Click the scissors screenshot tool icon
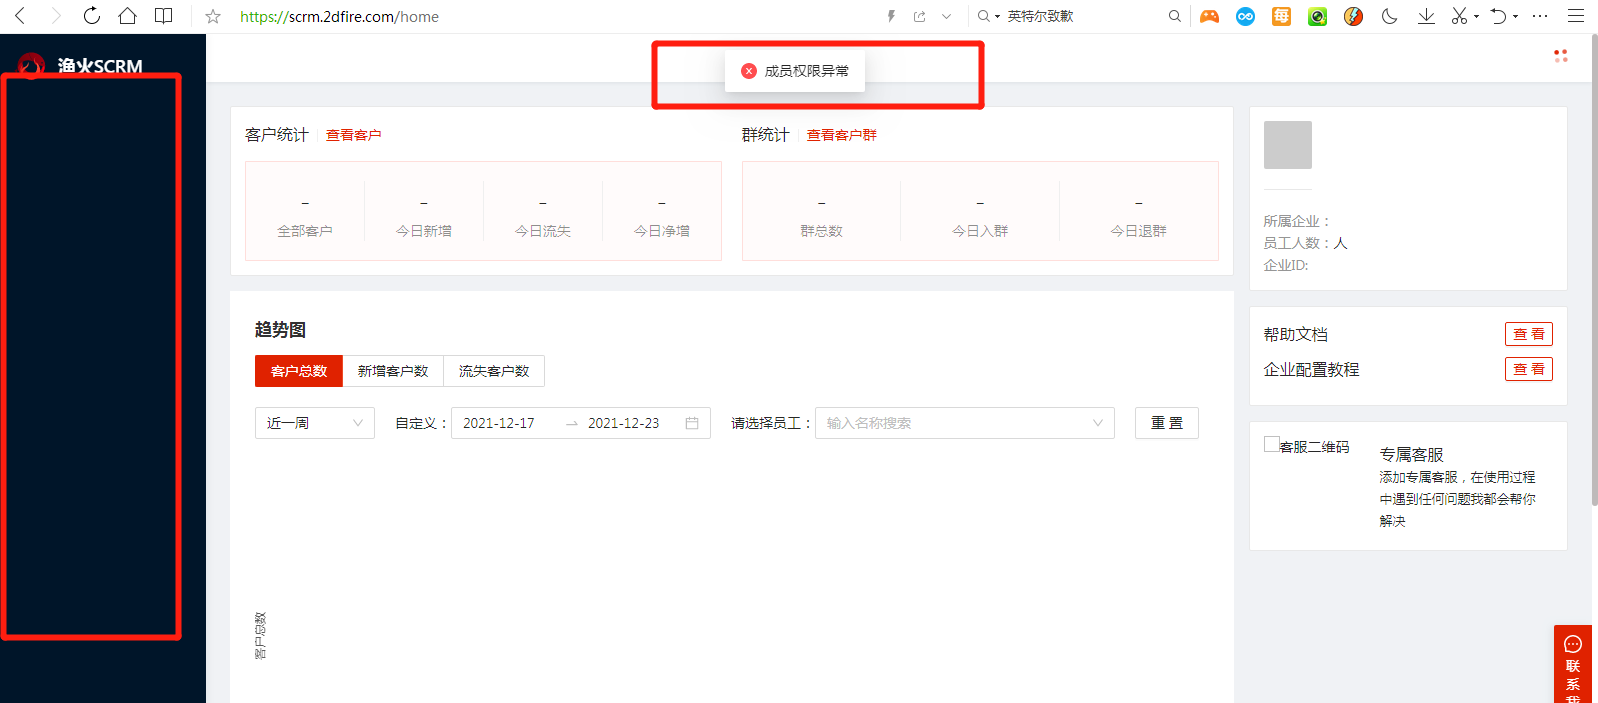This screenshot has width=1598, height=703. coord(1459,16)
